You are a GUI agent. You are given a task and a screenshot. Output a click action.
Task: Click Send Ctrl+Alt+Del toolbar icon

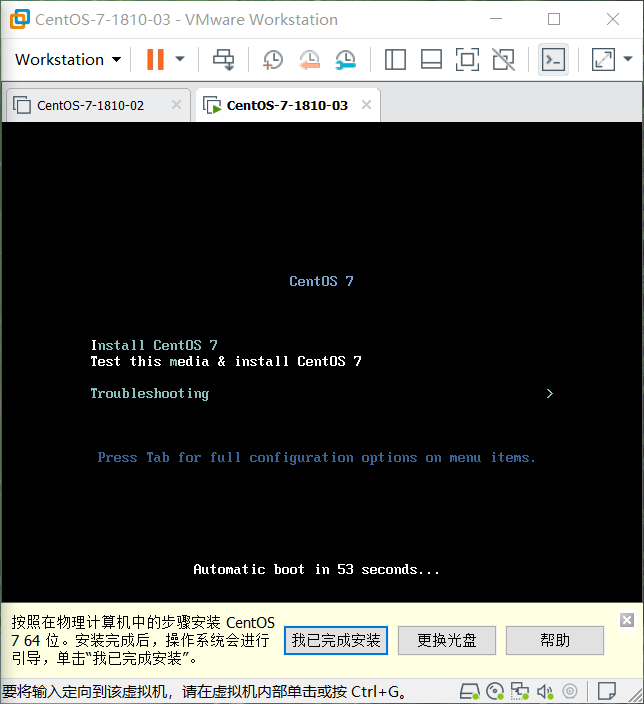[223, 59]
